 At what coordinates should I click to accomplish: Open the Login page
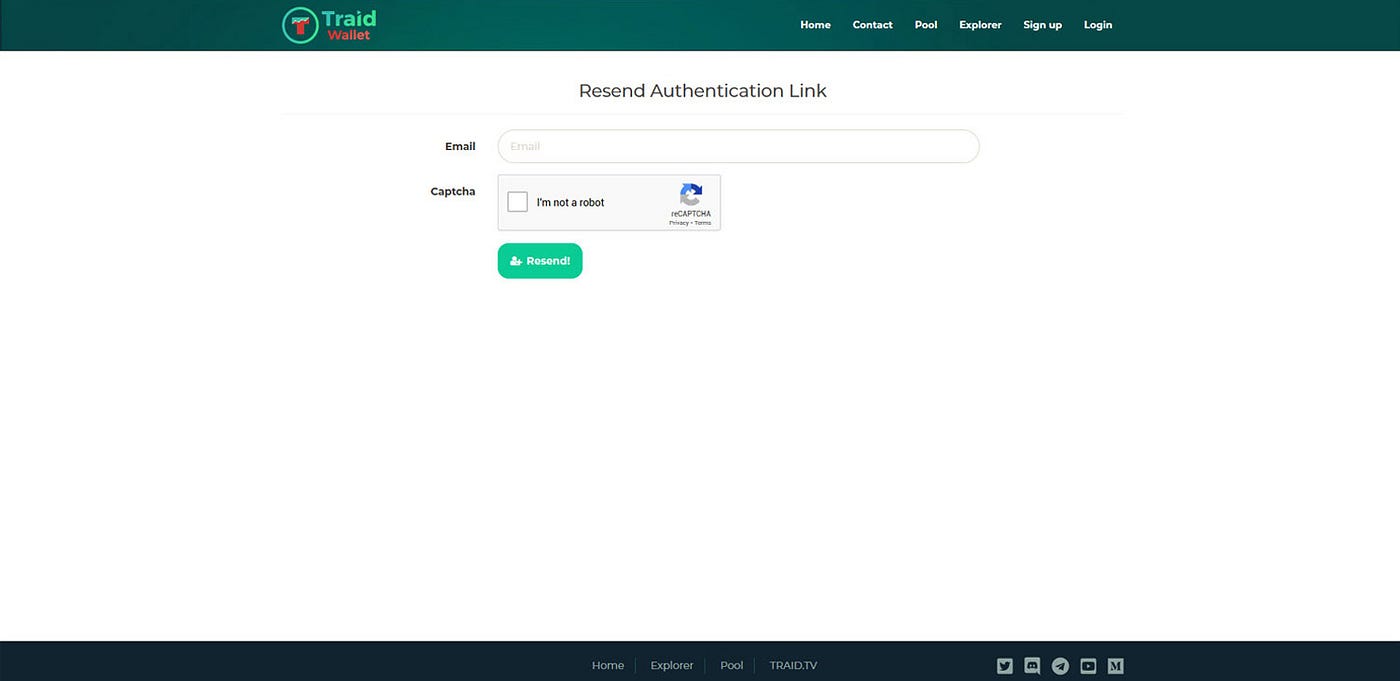point(1097,24)
